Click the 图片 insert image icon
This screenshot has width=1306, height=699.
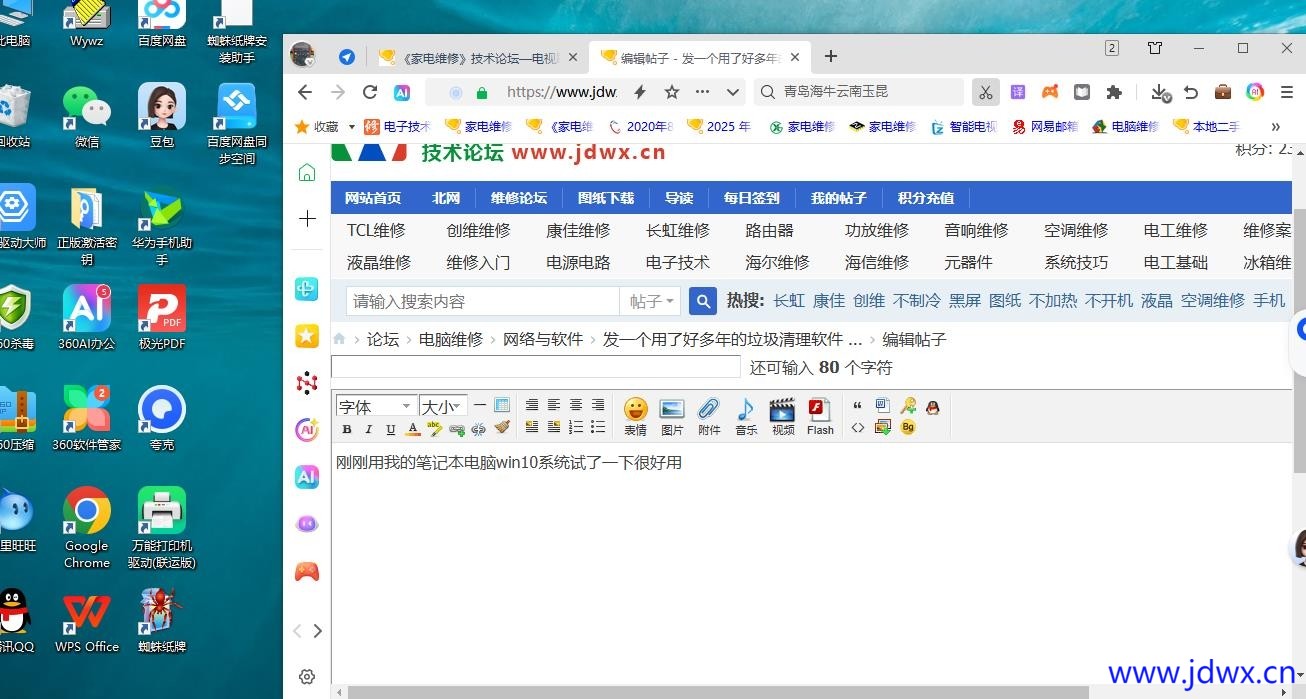click(672, 414)
